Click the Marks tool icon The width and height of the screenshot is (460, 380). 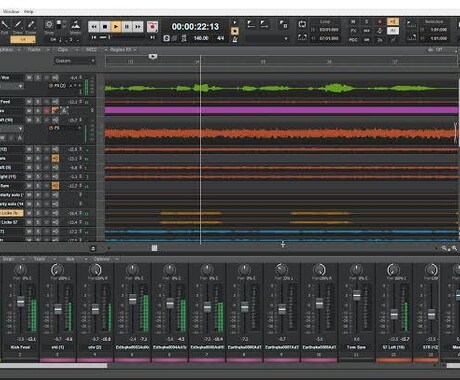coord(76,25)
